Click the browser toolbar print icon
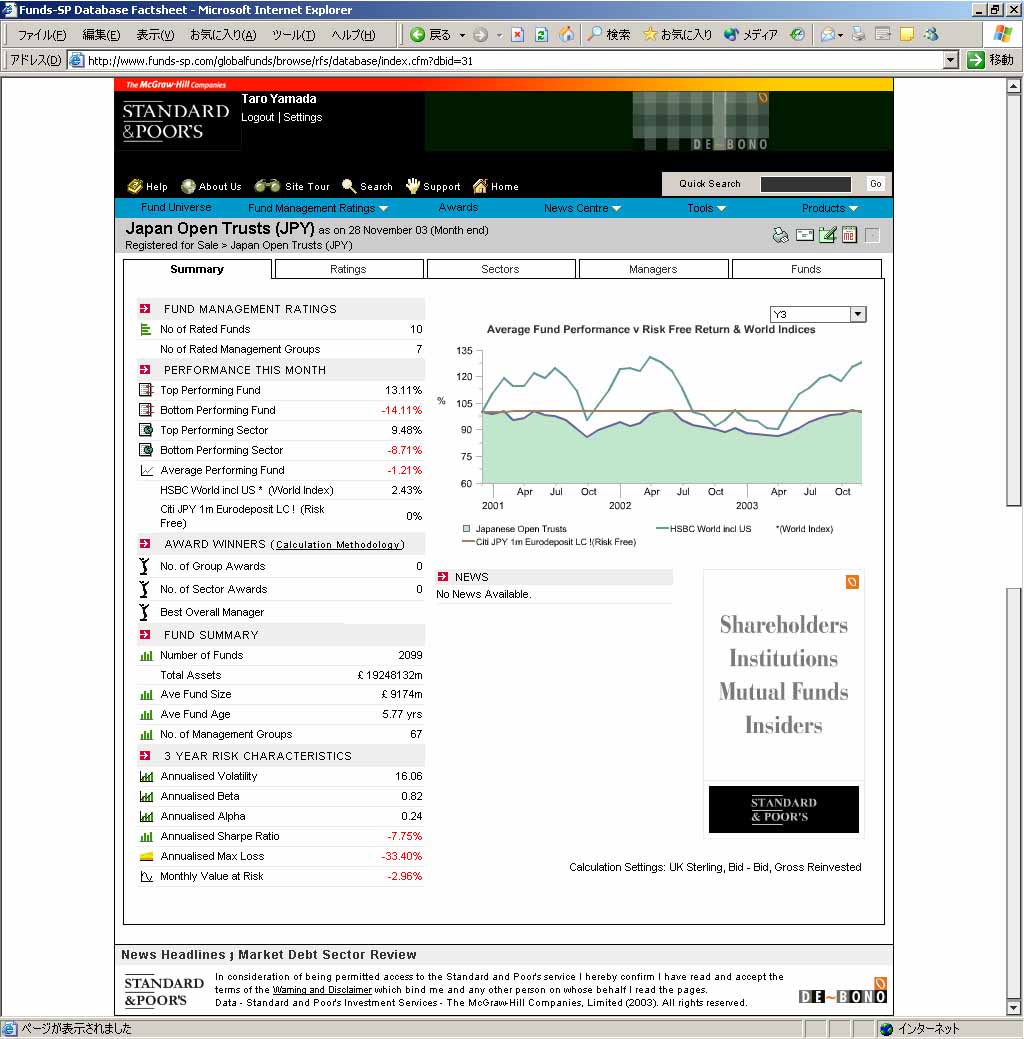Image resolution: width=1024 pixels, height=1039 pixels. pyautogui.click(x=858, y=34)
